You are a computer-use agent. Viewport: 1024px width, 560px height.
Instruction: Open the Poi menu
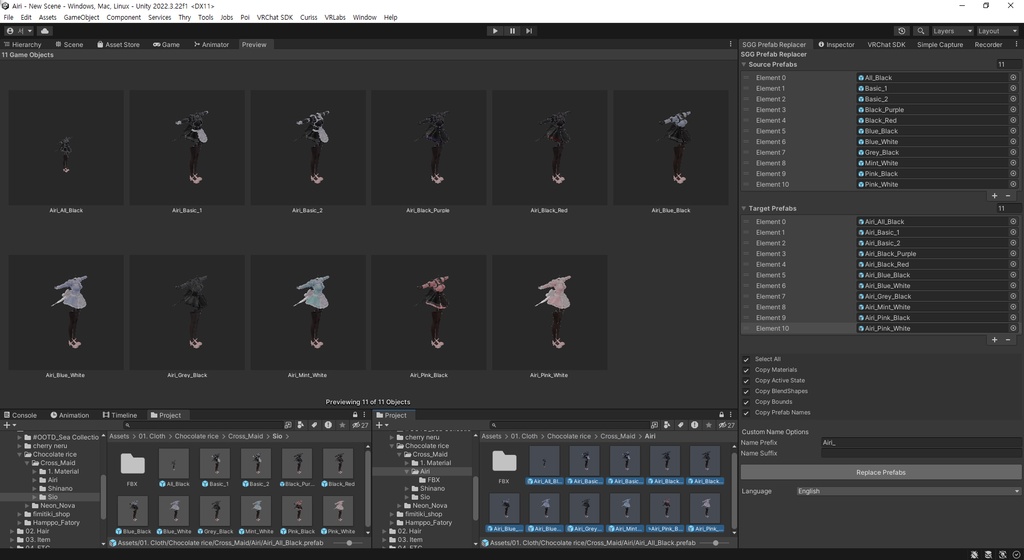tap(245, 18)
